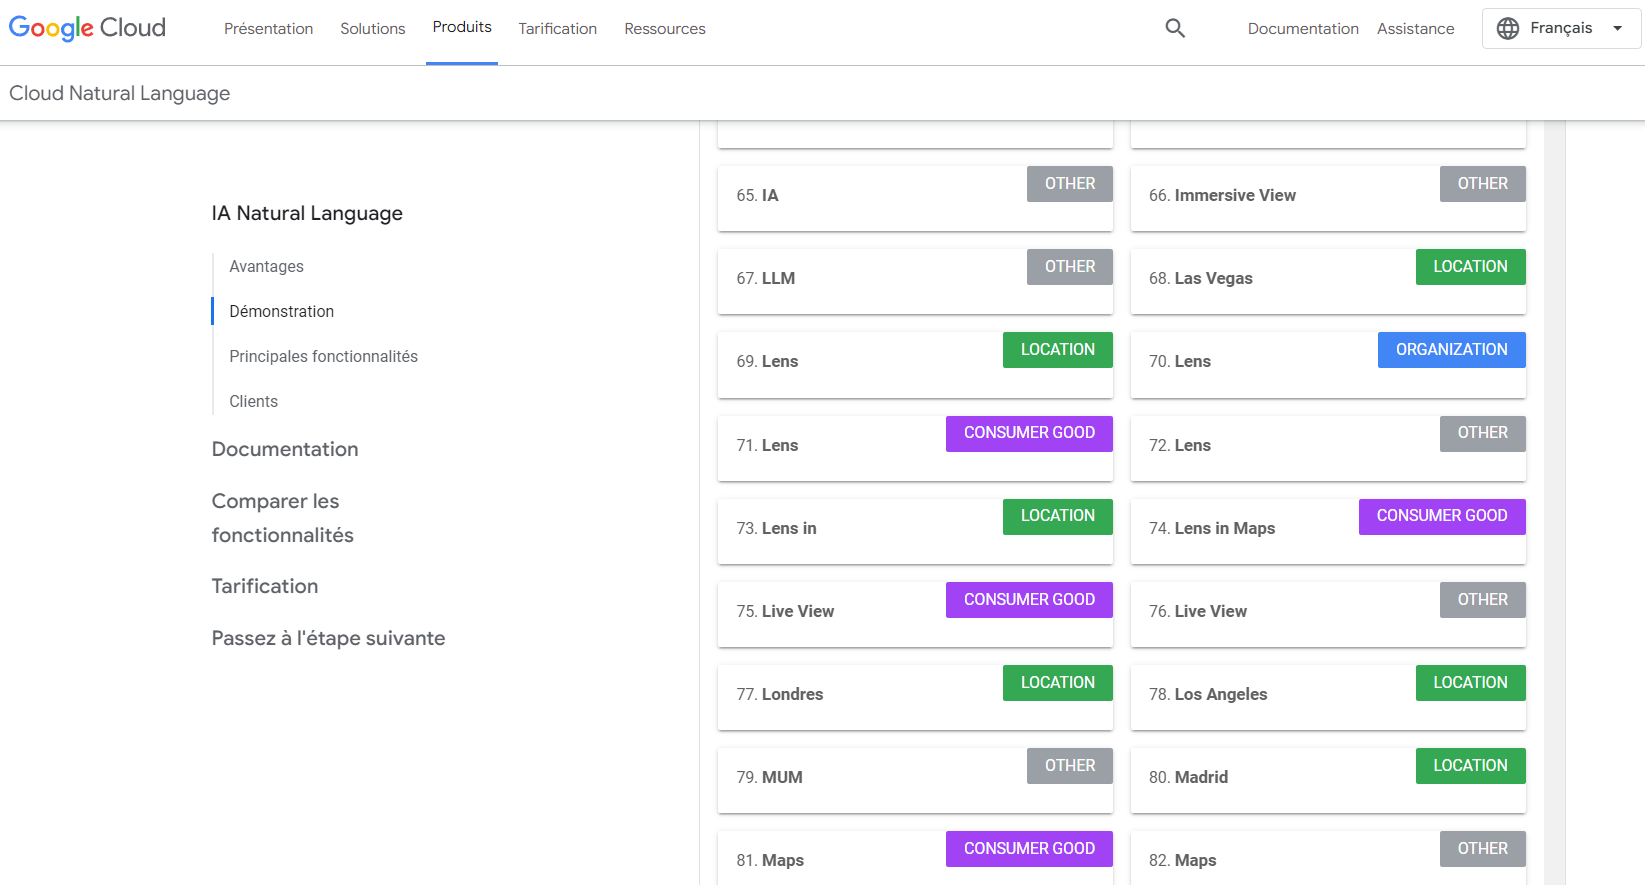
Task: Click OTHER tag on MUM card
Action: [x=1070, y=766]
